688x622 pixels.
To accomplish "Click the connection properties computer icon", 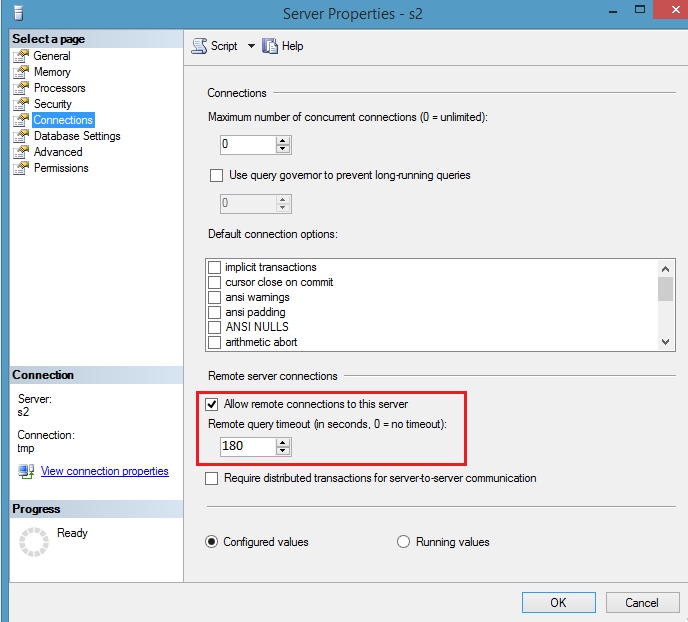I will point(26,472).
